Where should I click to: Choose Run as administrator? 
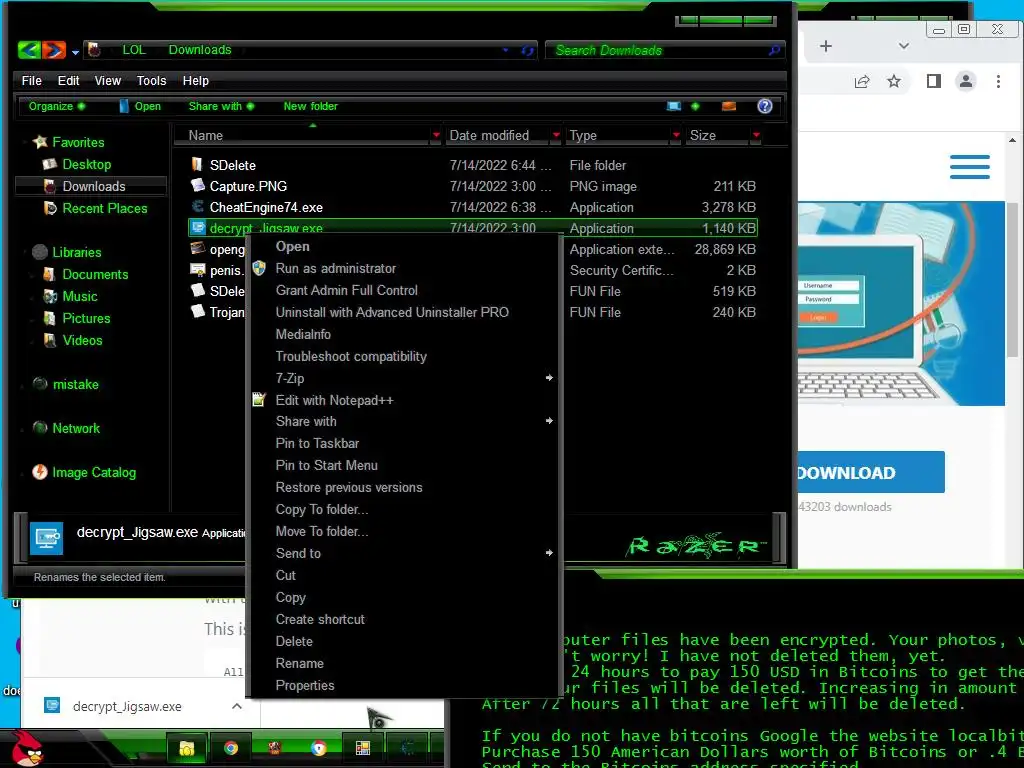pos(335,268)
